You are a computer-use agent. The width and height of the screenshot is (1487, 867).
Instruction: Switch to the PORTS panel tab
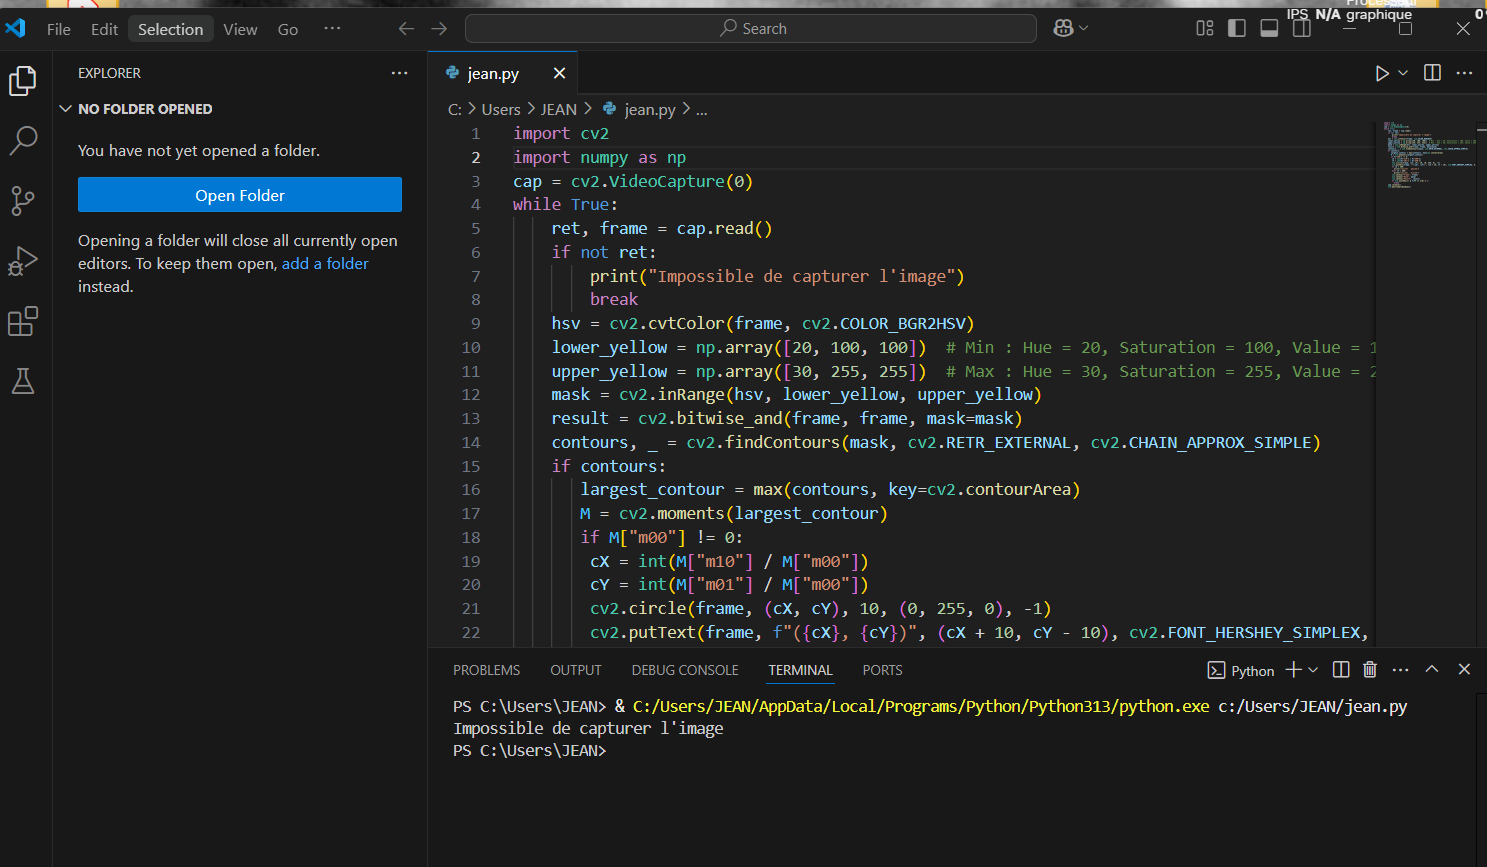[x=882, y=670]
